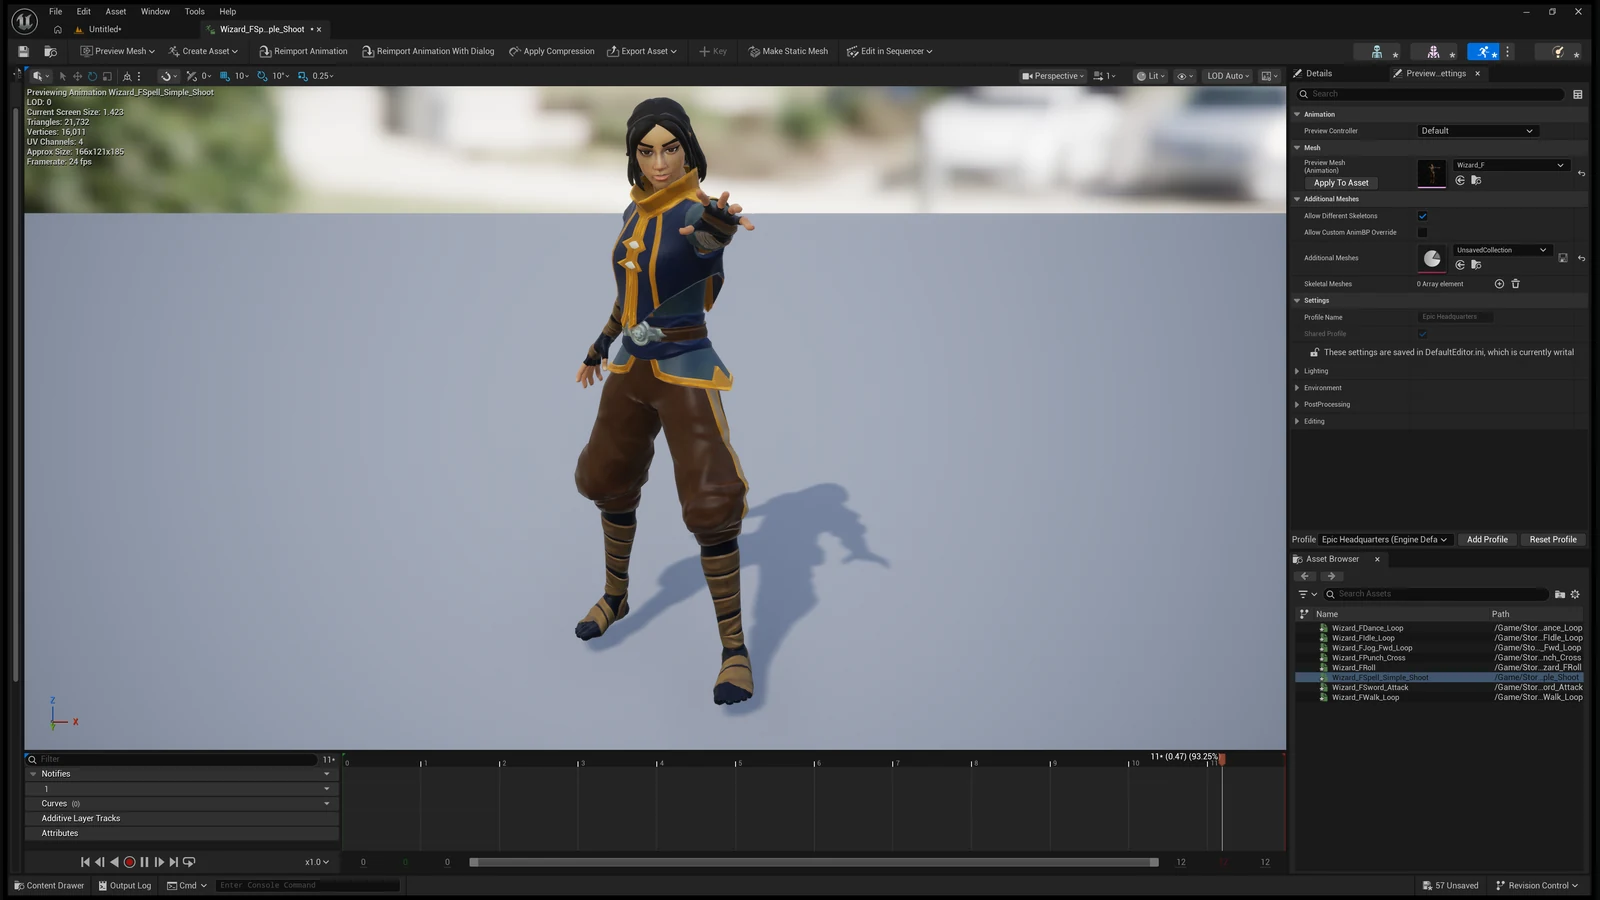The height and width of the screenshot is (900, 1600).
Task: Play the animation in reverse
Action: [114, 862]
